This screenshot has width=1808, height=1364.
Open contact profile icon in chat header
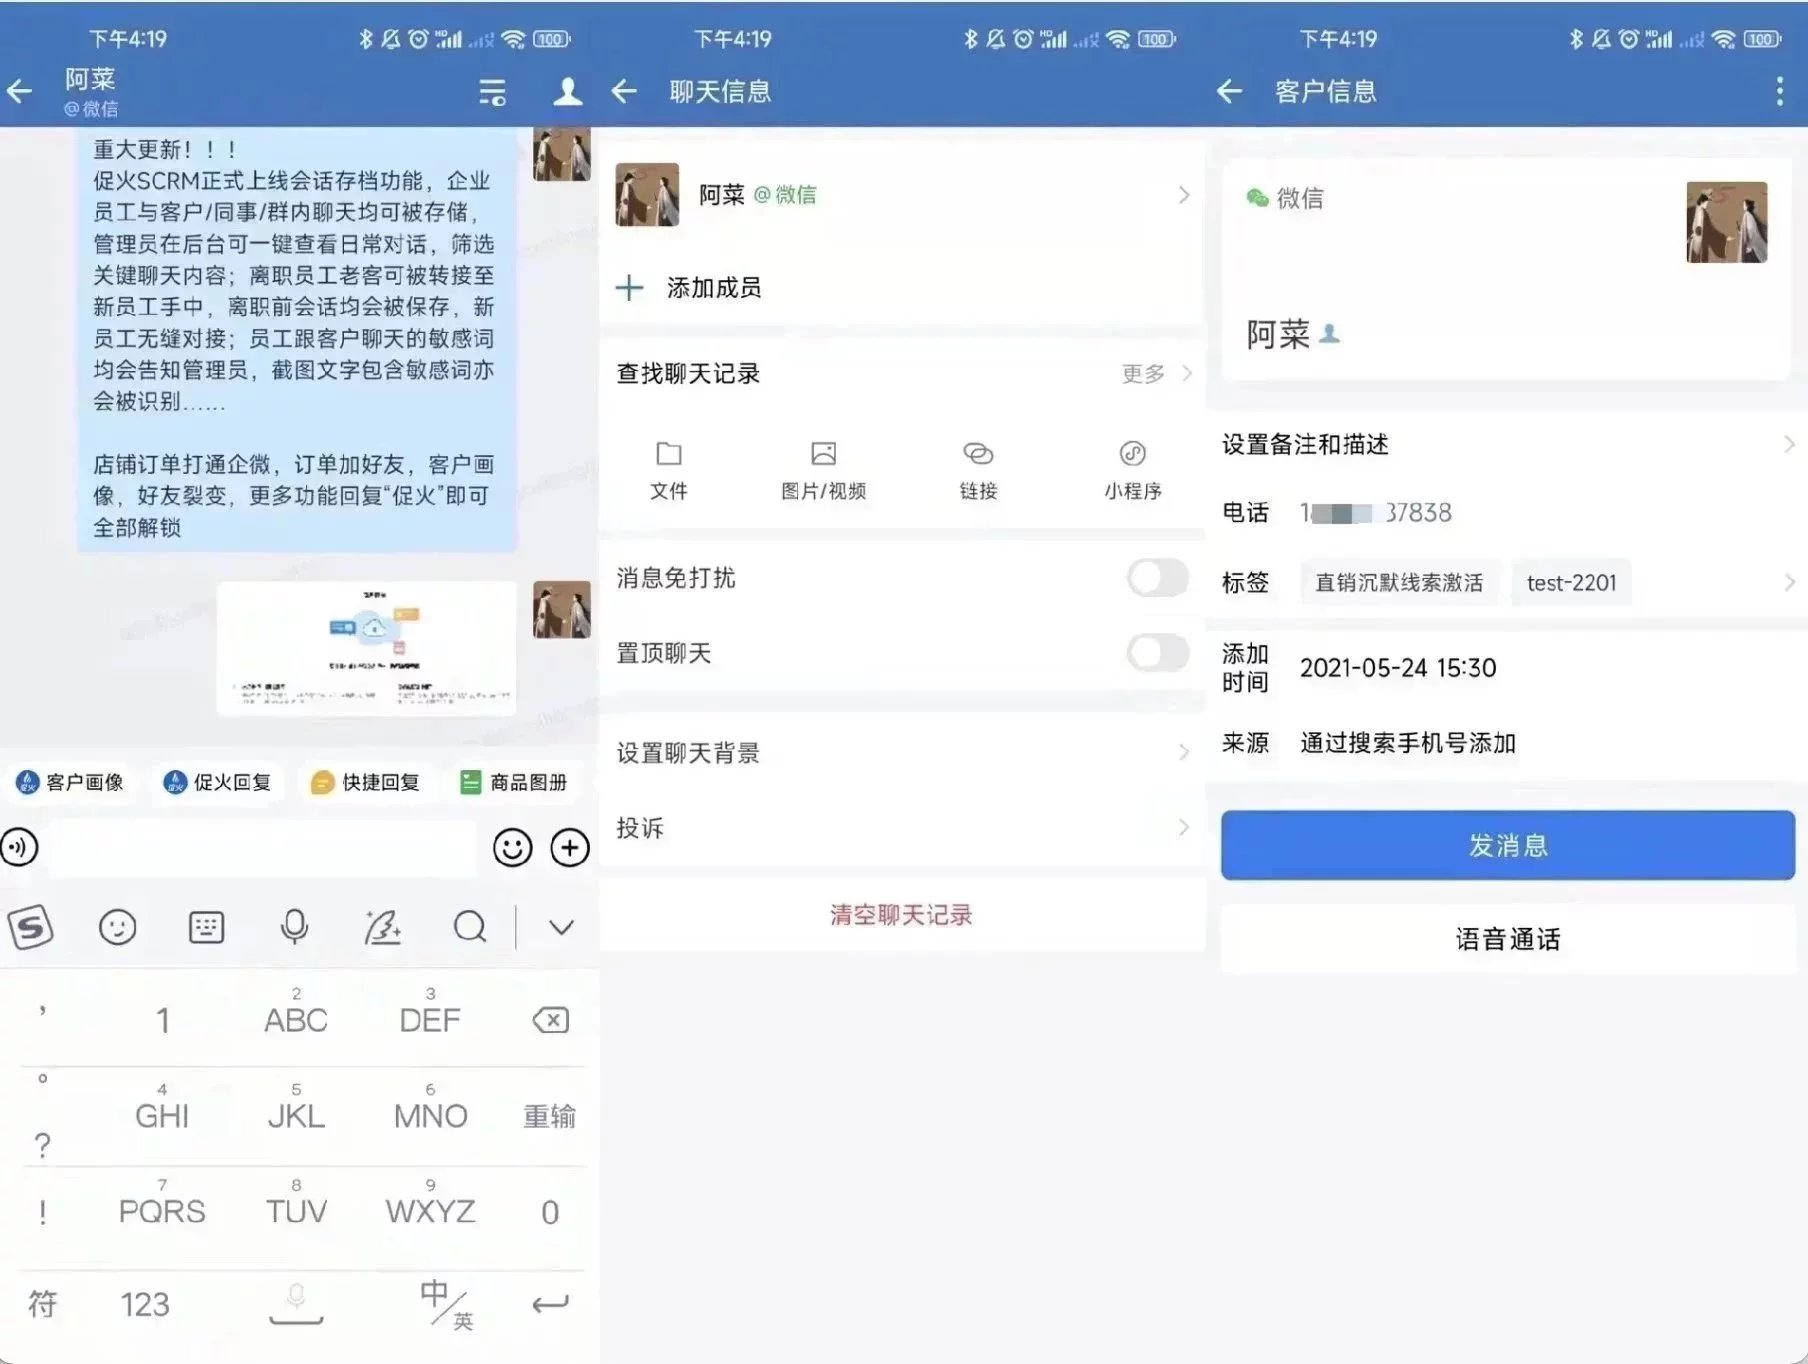tap(568, 92)
